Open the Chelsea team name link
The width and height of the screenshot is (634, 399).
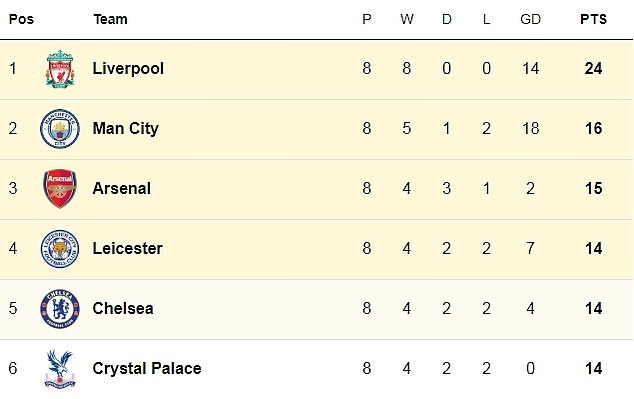(123, 308)
